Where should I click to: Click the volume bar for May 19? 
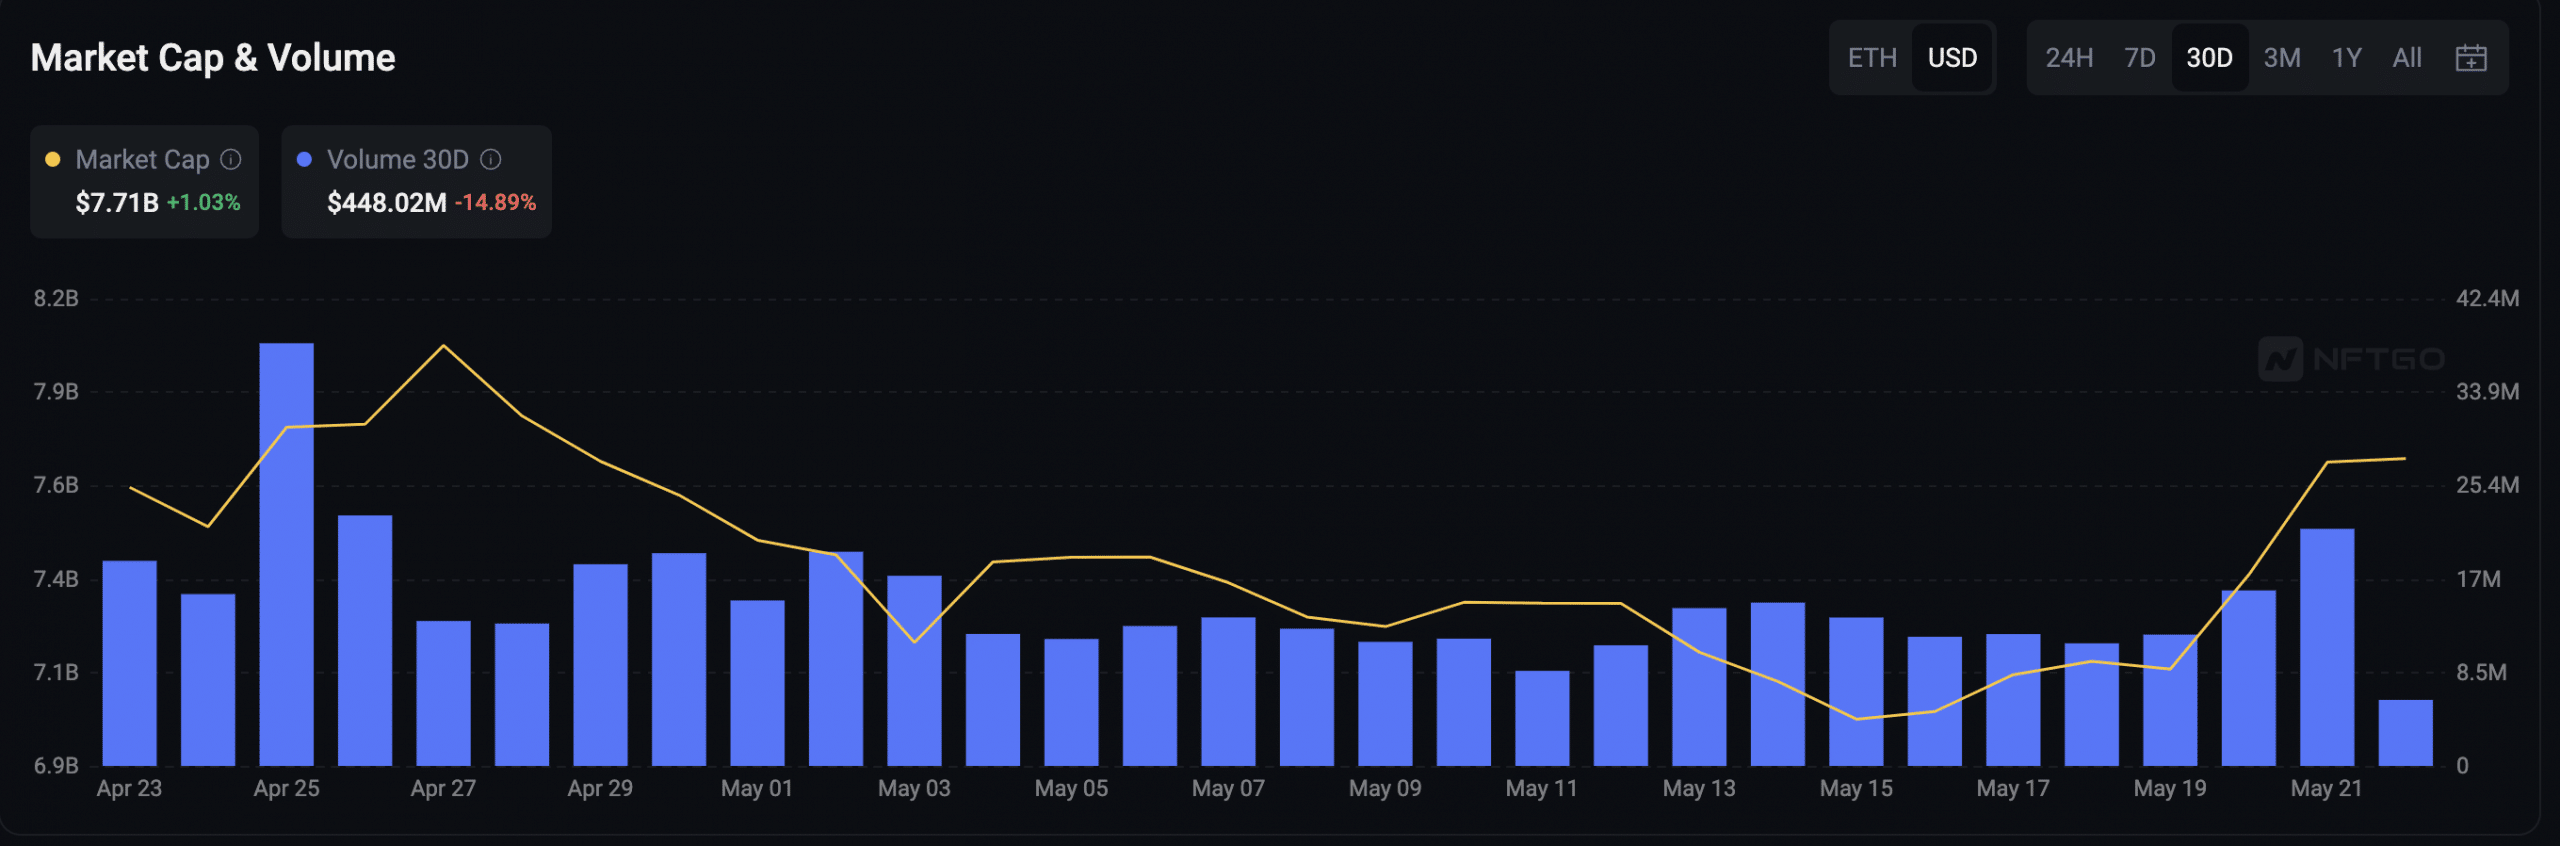(2170, 700)
